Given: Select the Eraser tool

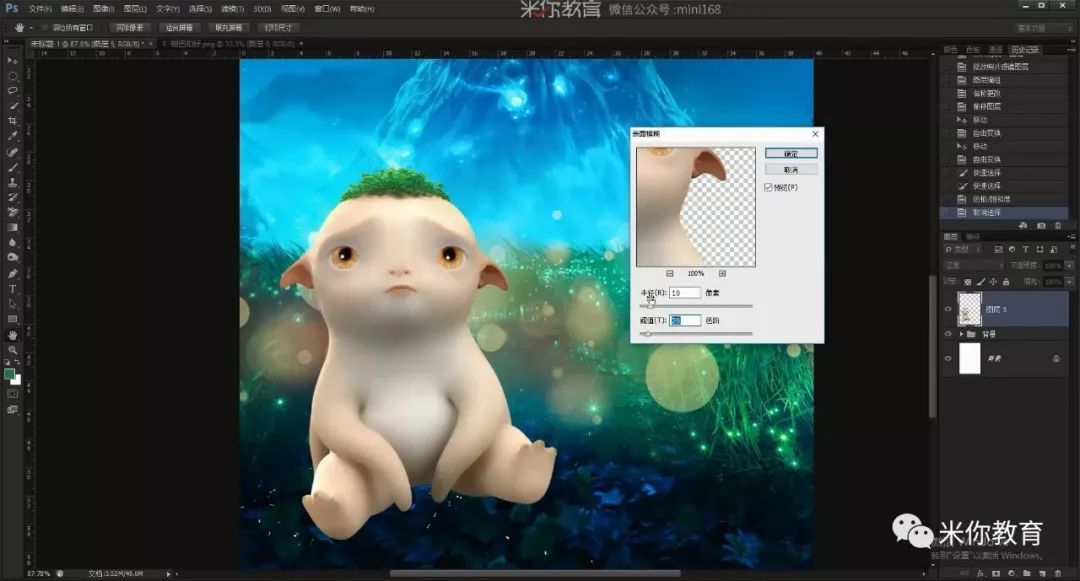Looking at the screenshot, I should [12, 213].
